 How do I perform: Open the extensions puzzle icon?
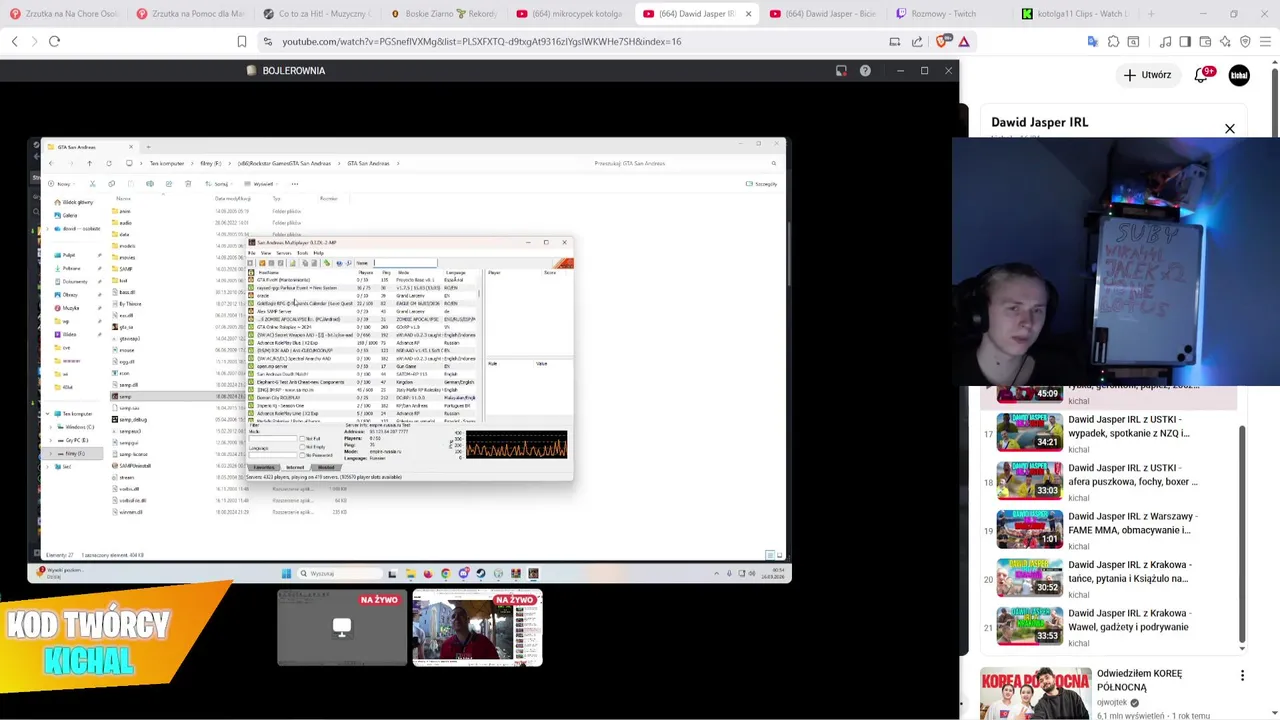1113,41
